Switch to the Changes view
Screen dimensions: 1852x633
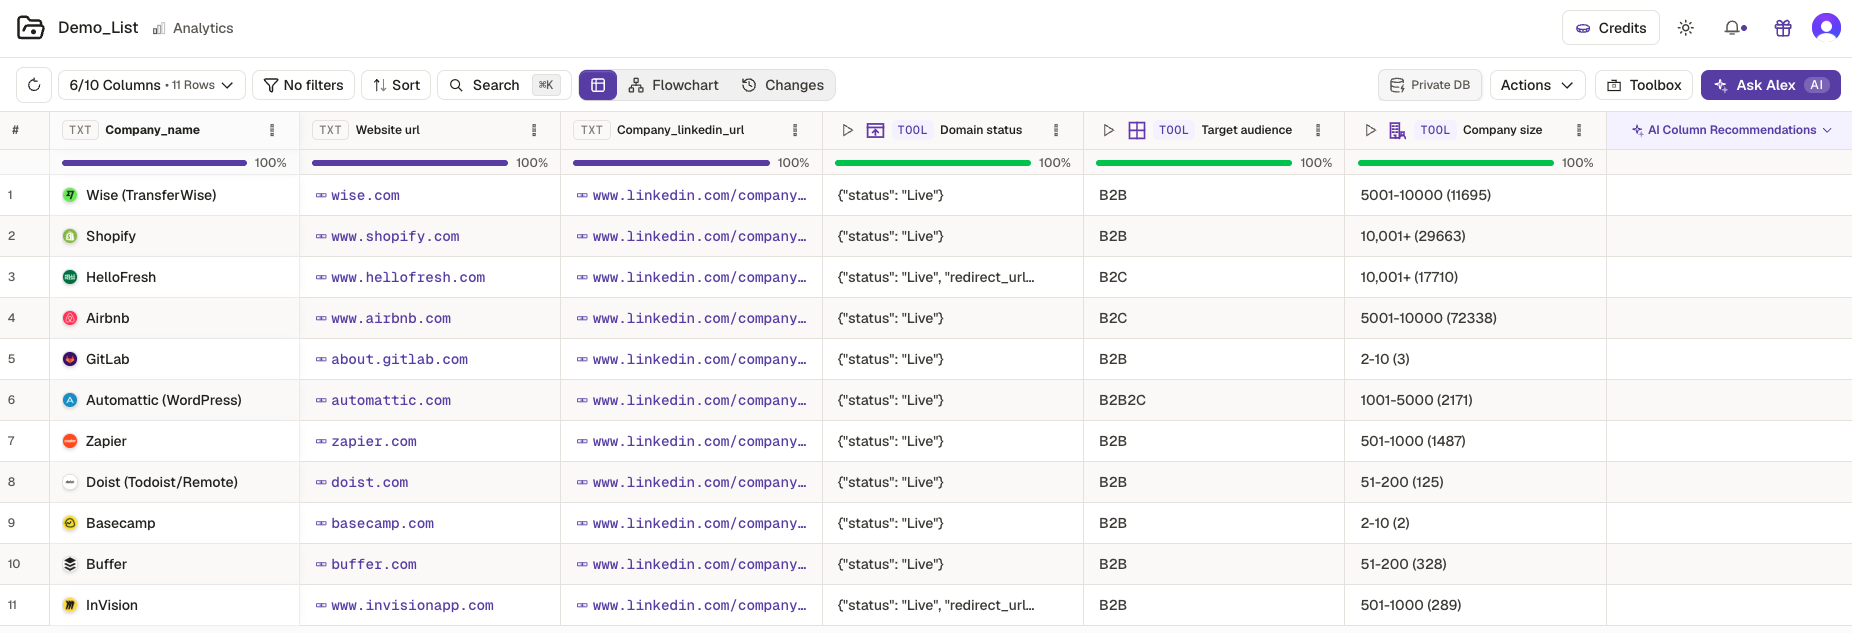tap(783, 85)
